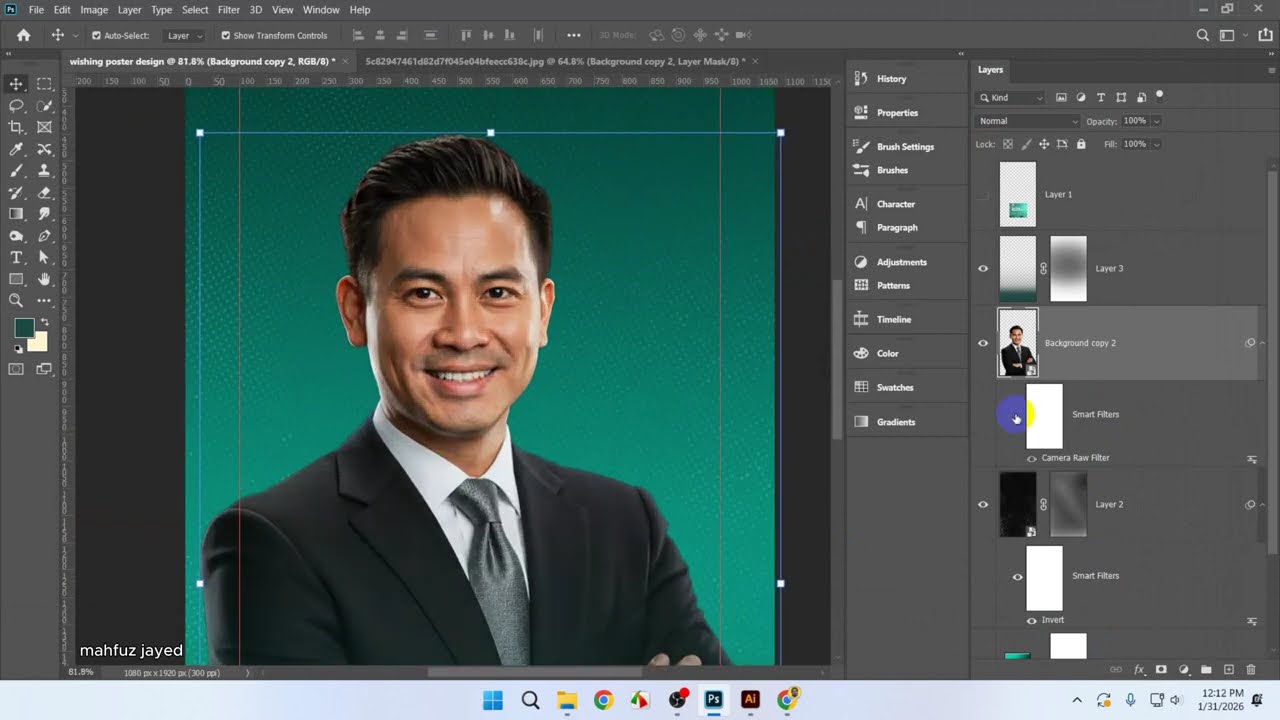Screen dimensions: 1280x720
Task: Lock transparent pixels
Action: click(1007, 144)
